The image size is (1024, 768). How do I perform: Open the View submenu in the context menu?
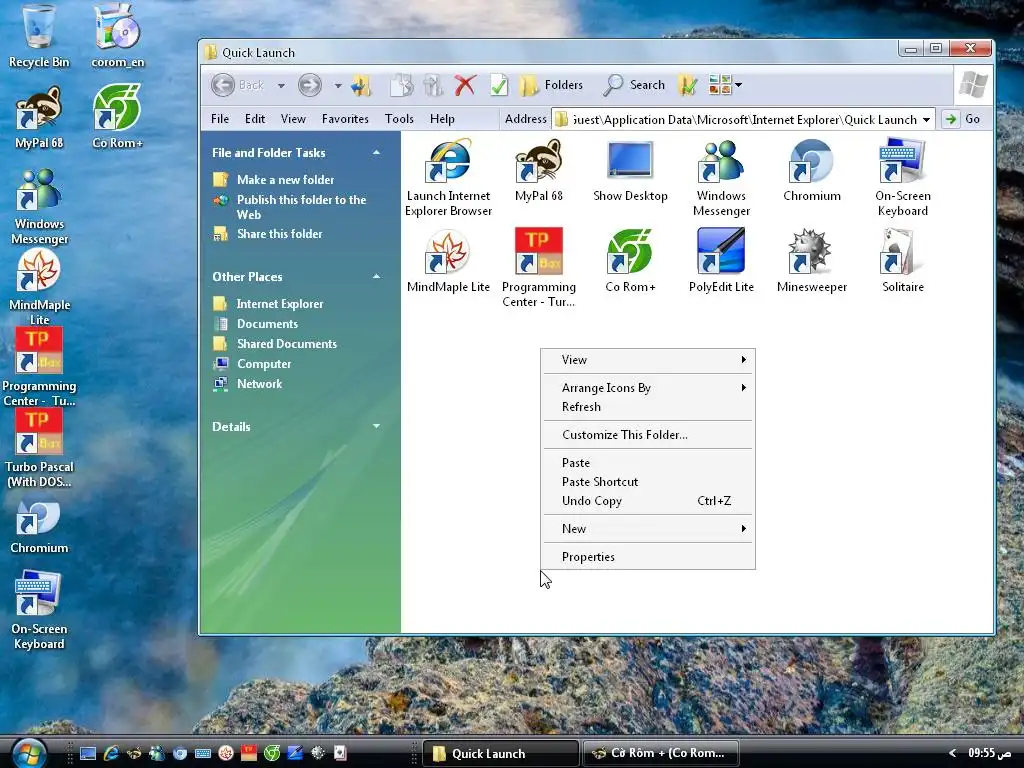coord(648,360)
